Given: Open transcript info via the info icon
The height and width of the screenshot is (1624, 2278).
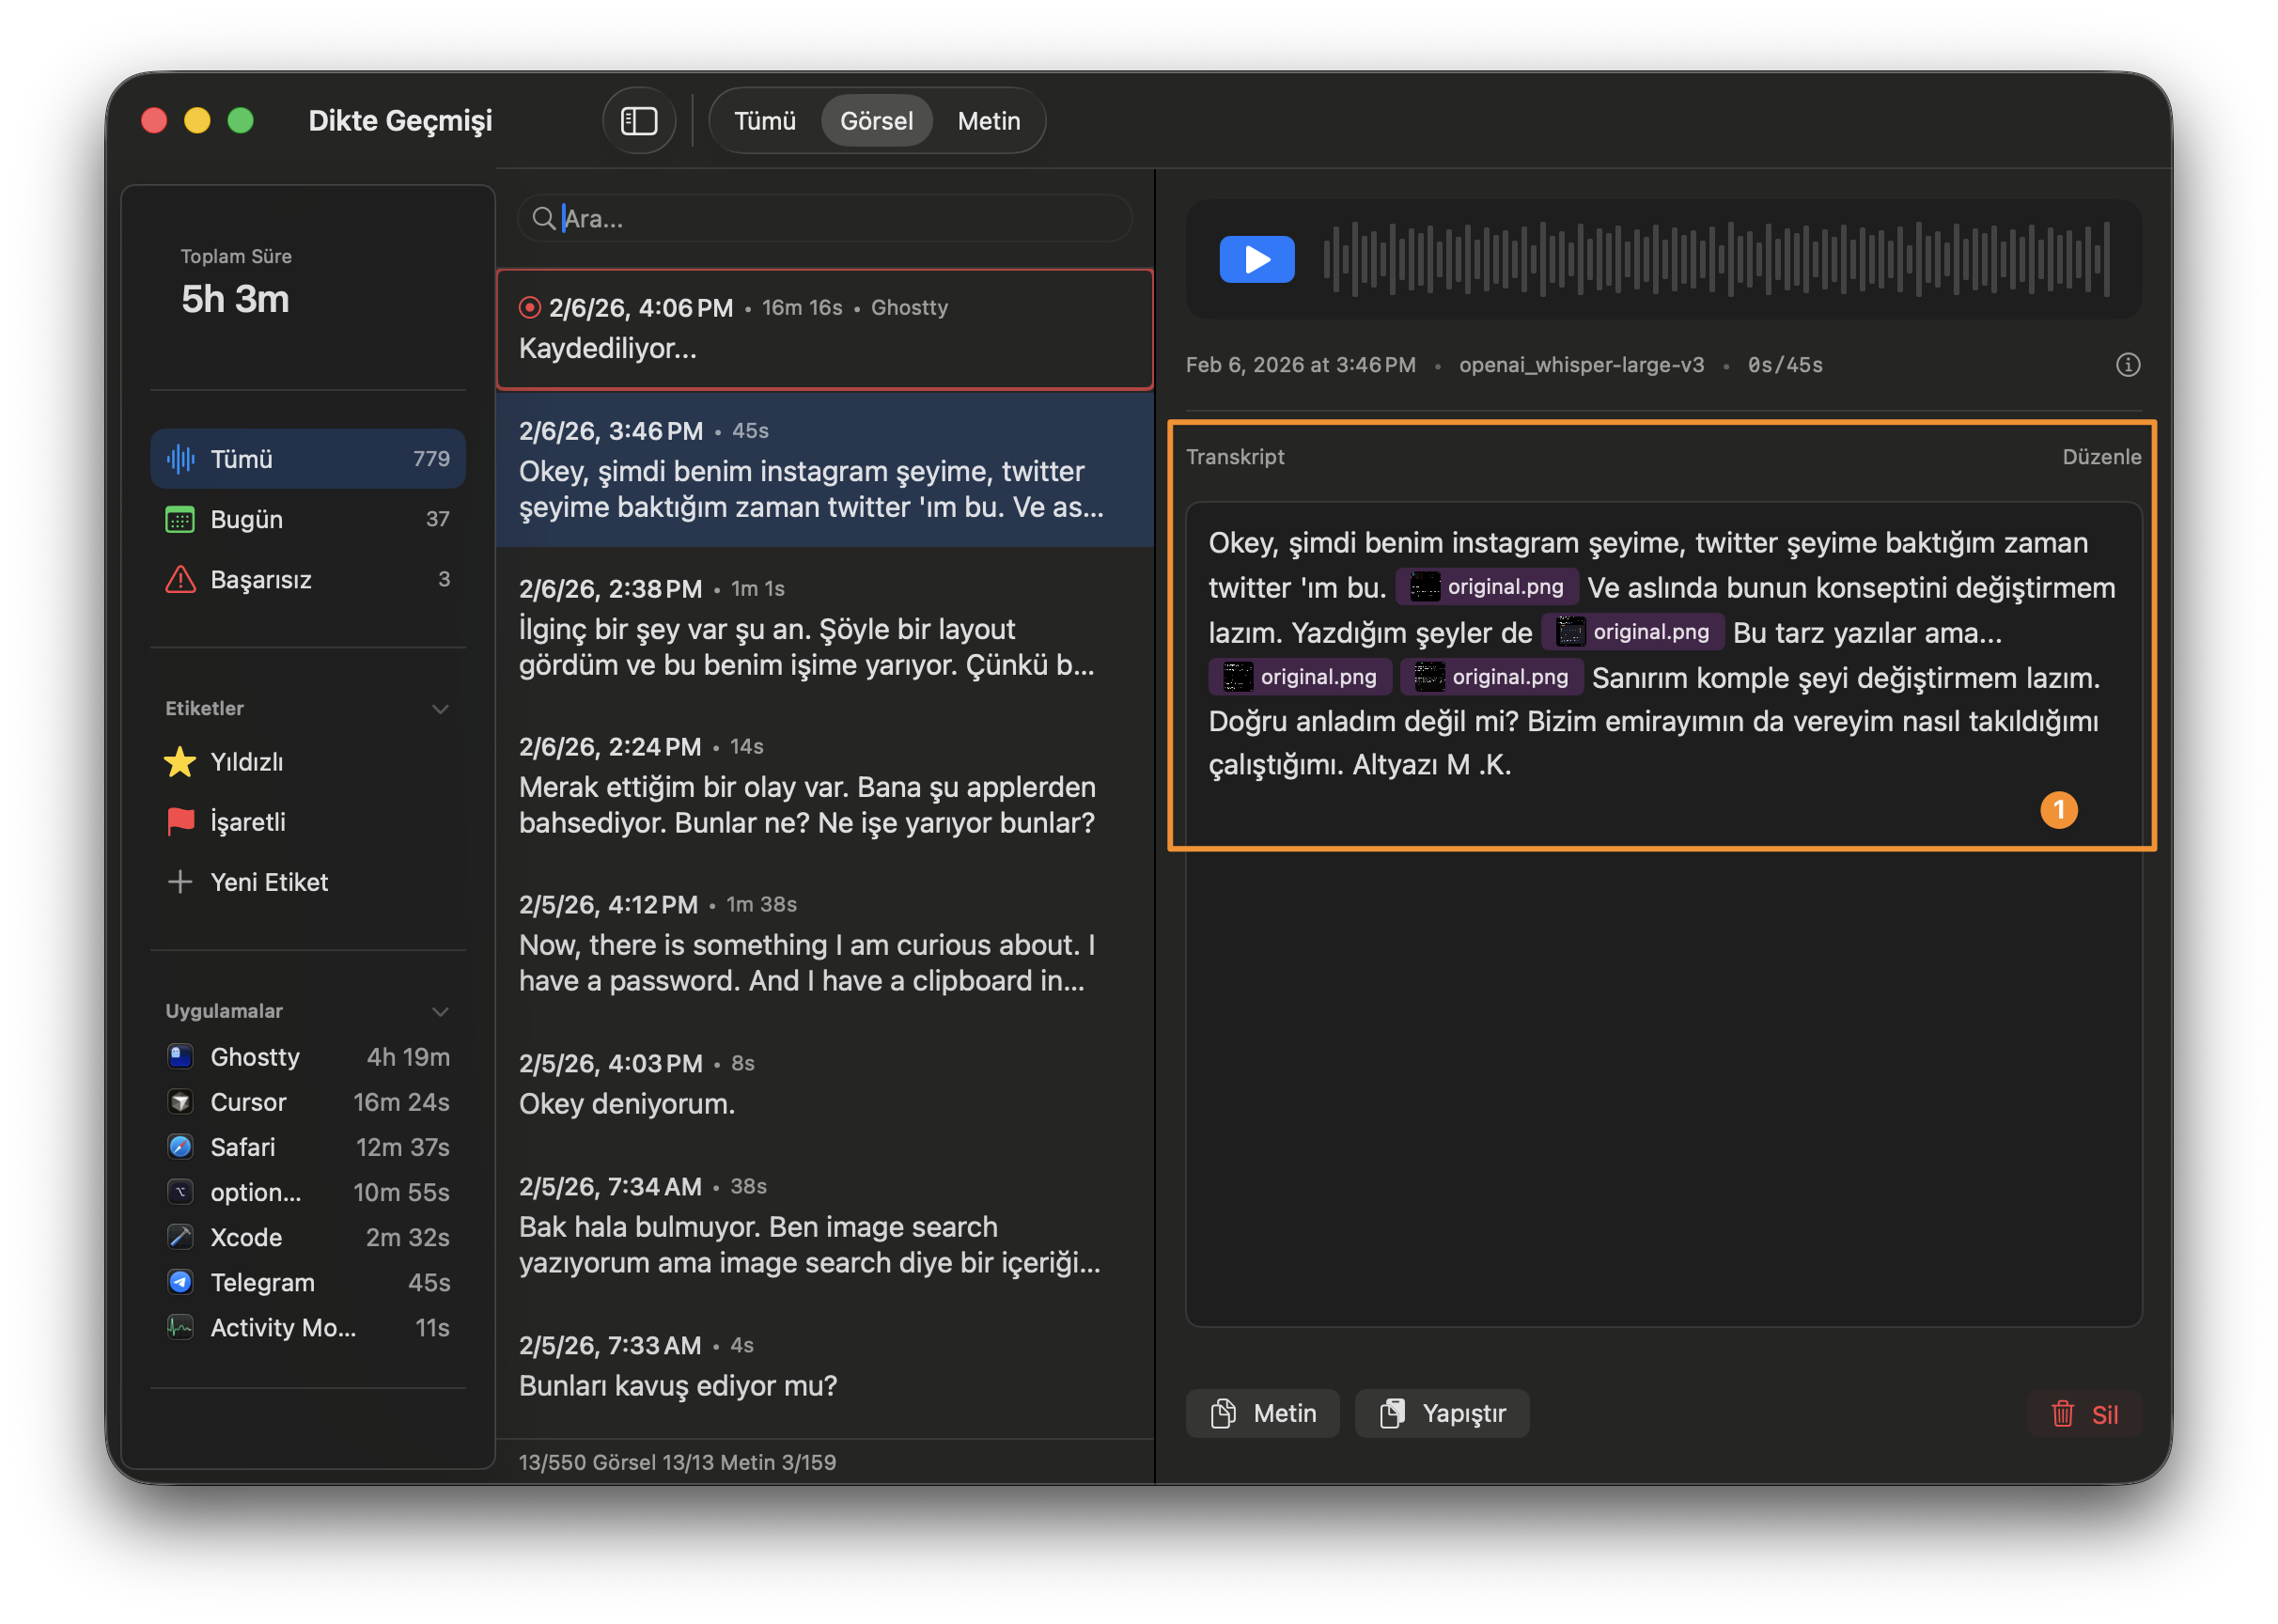Looking at the screenshot, I should pyautogui.click(x=2128, y=364).
